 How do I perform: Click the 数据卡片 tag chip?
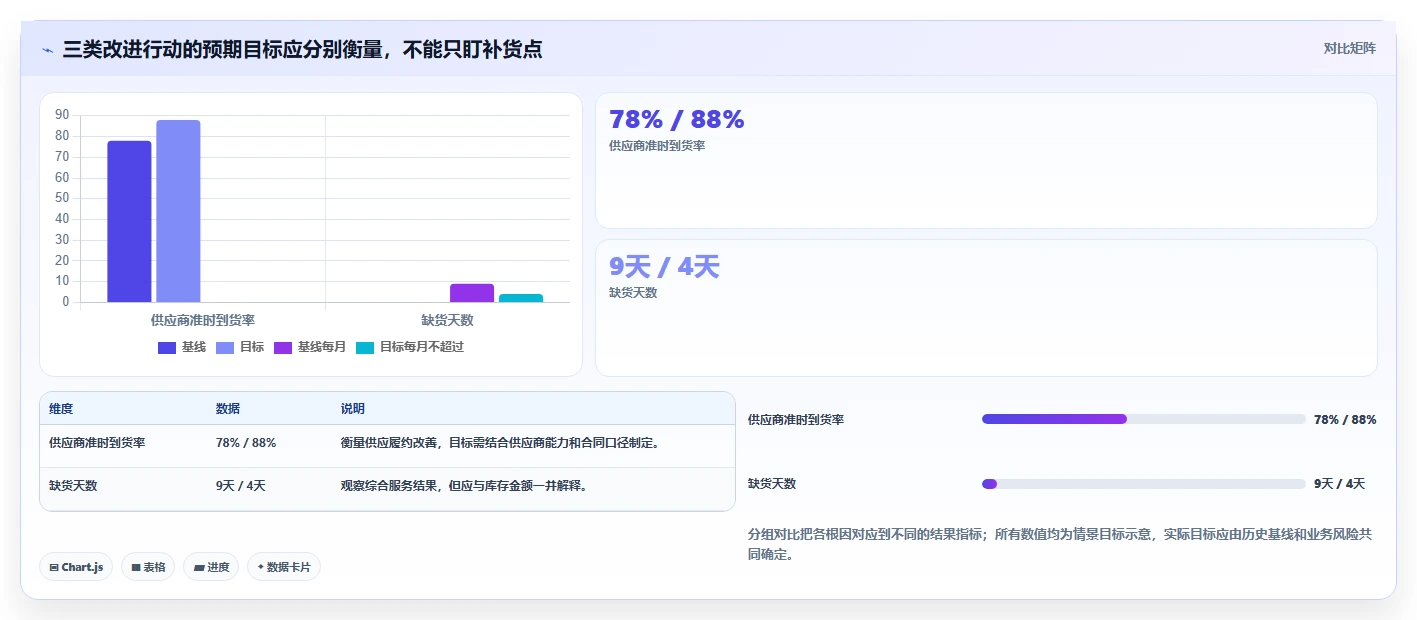pyautogui.click(x=284, y=567)
